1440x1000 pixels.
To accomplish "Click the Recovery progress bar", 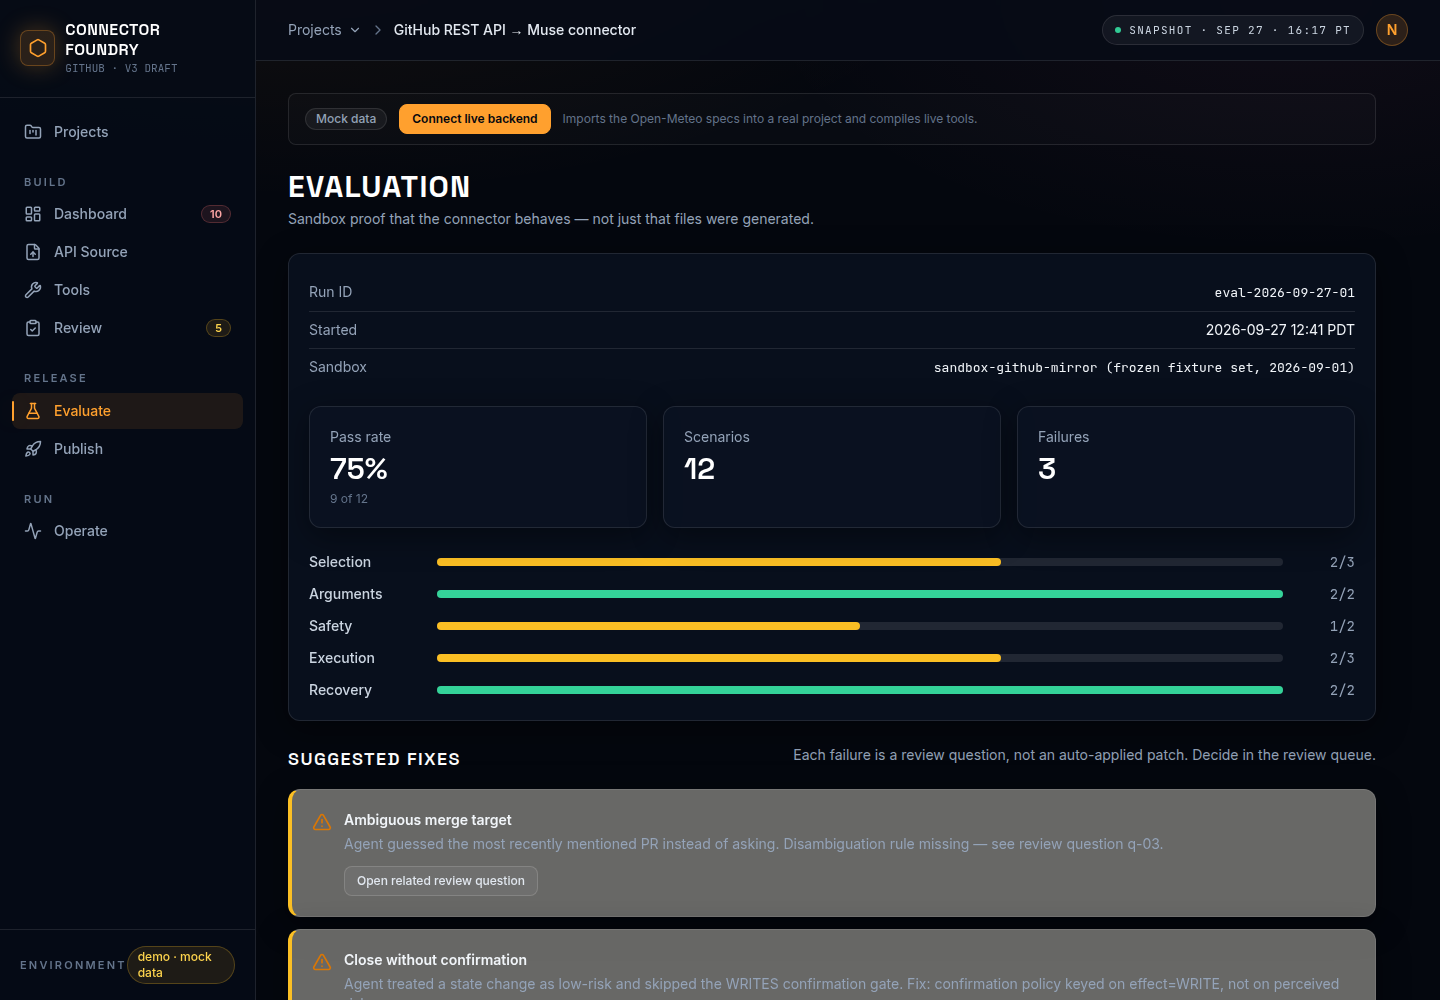I will click(x=860, y=690).
